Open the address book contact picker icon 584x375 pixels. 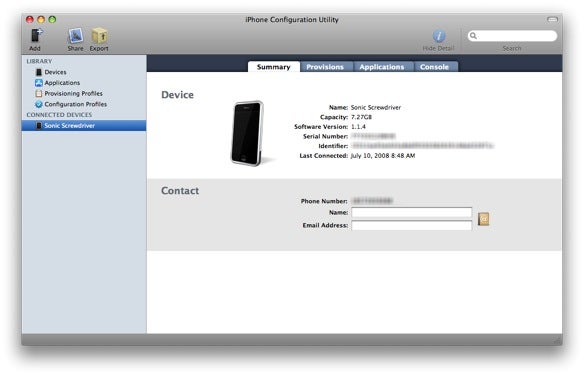[x=483, y=219]
